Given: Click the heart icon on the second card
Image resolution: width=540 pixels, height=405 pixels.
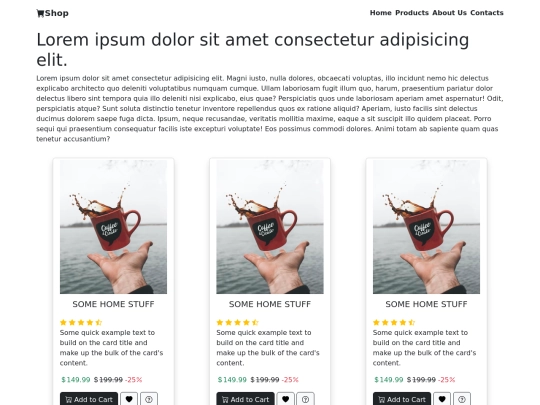Looking at the screenshot, I should [285, 399].
